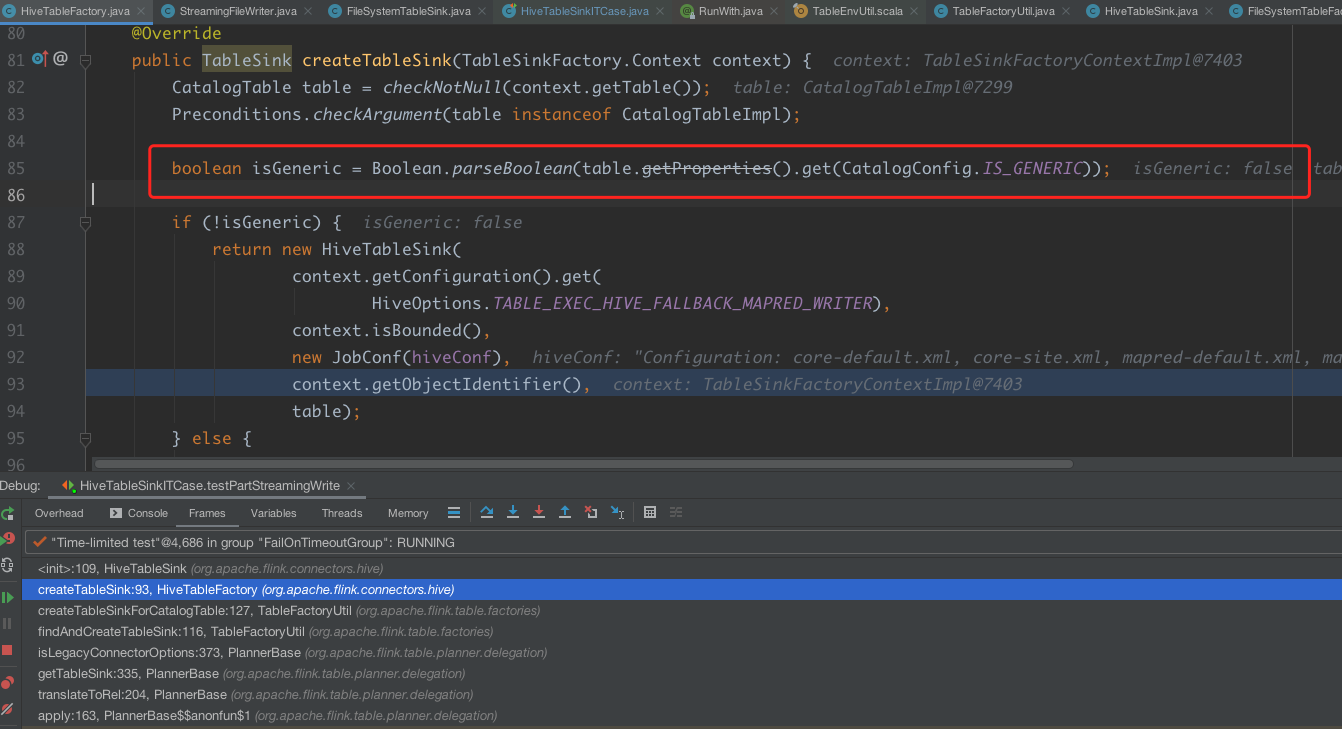Click line number 93 in gutter

tap(15, 384)
